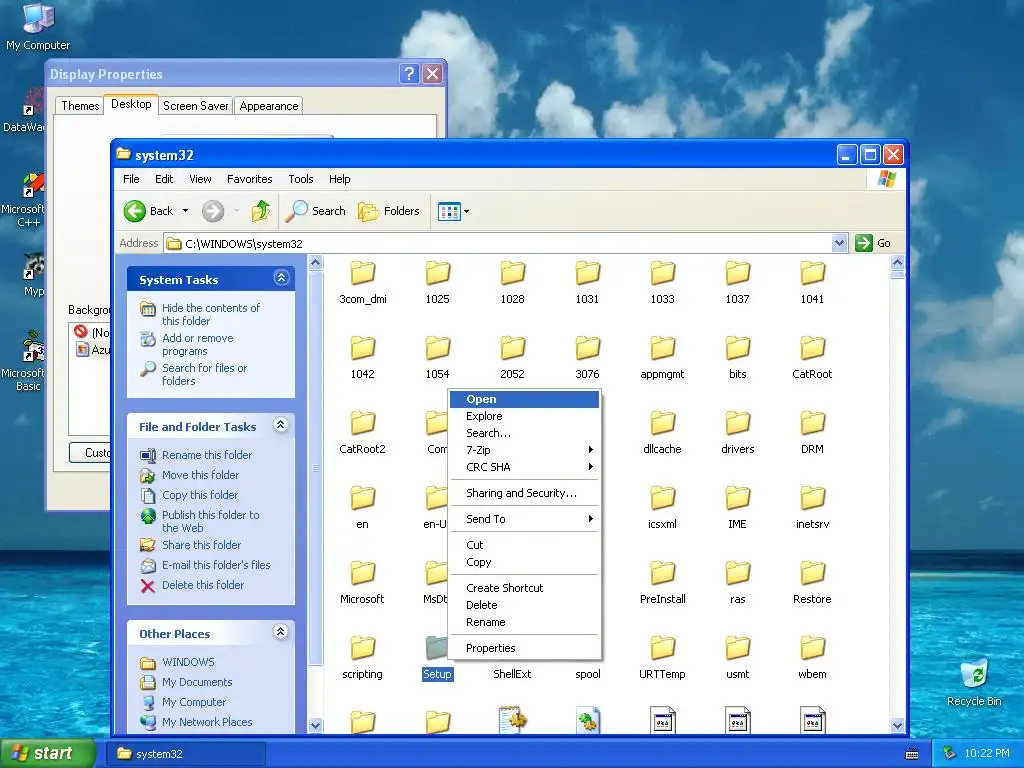Click the Start button
Screen dimensions: 1024x768
click(x=48, y=753)
